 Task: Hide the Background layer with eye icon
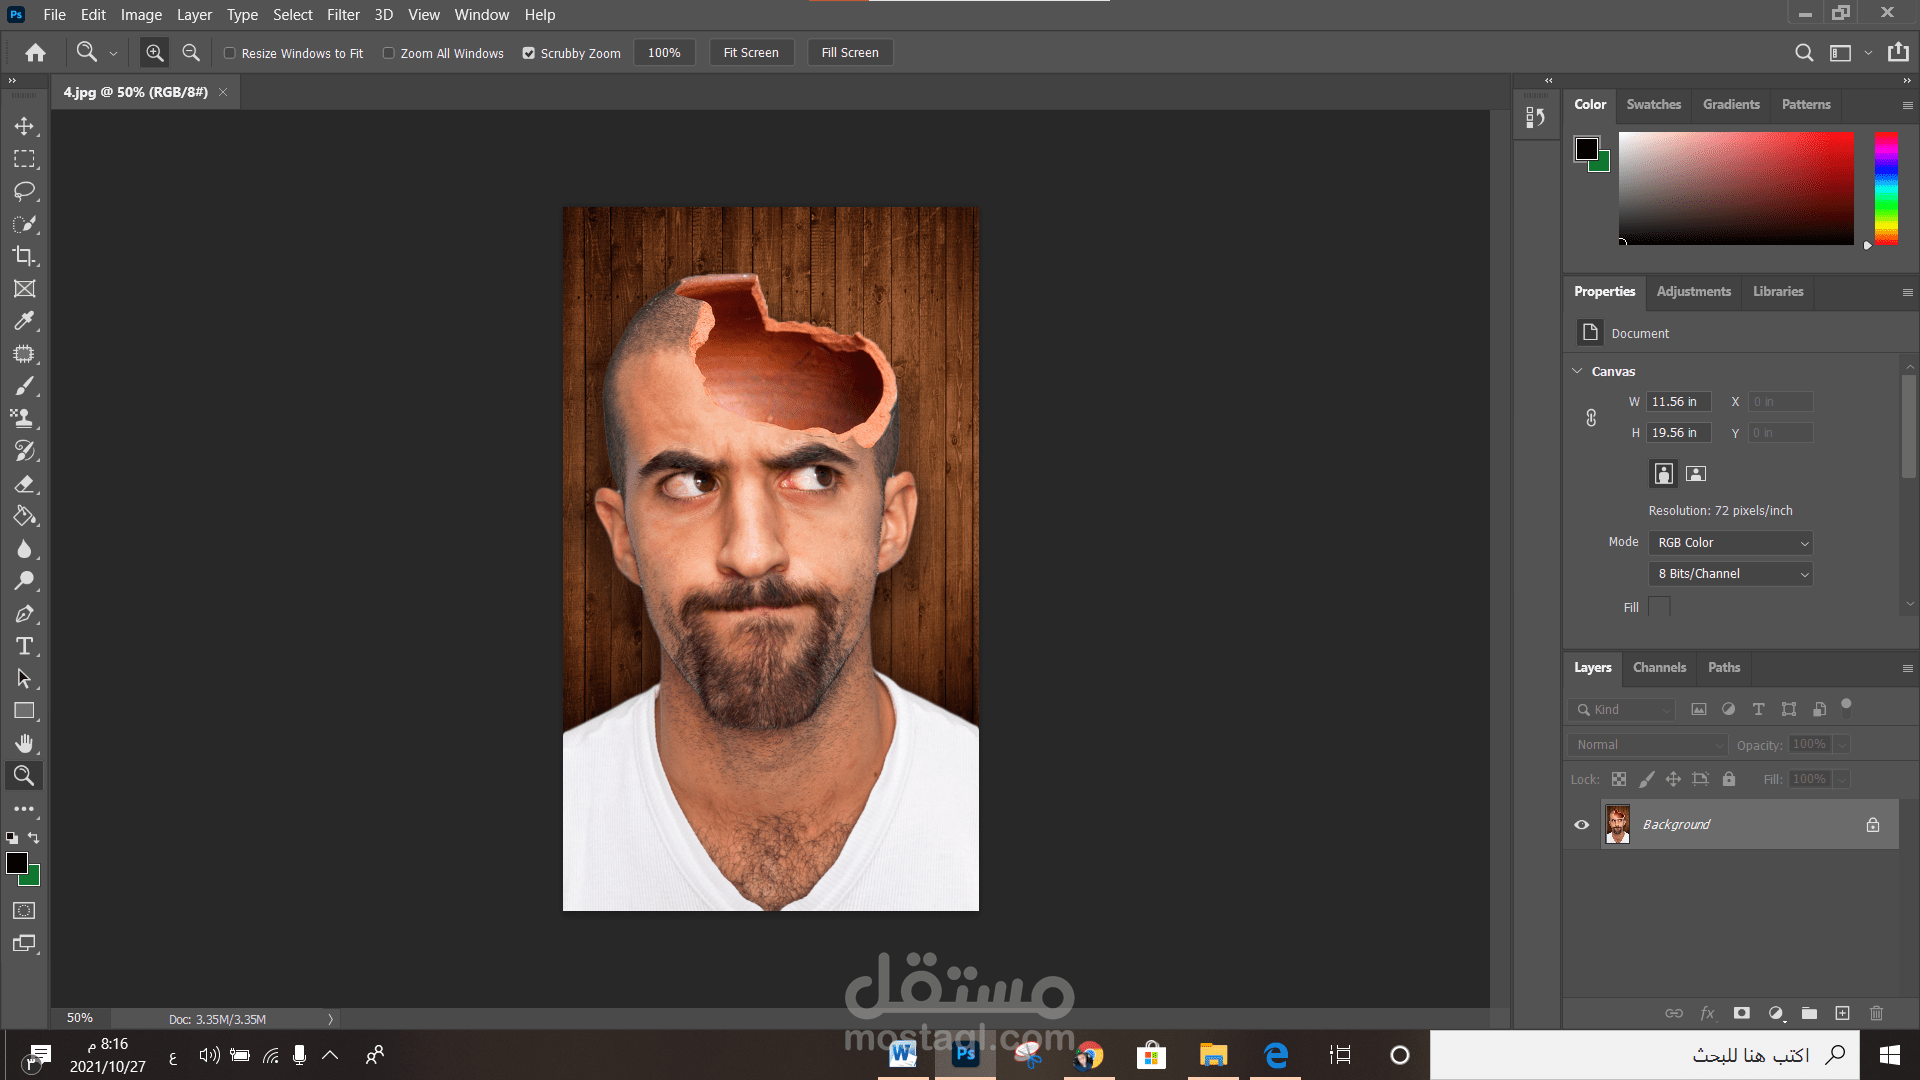click(x=1582, y=825)
